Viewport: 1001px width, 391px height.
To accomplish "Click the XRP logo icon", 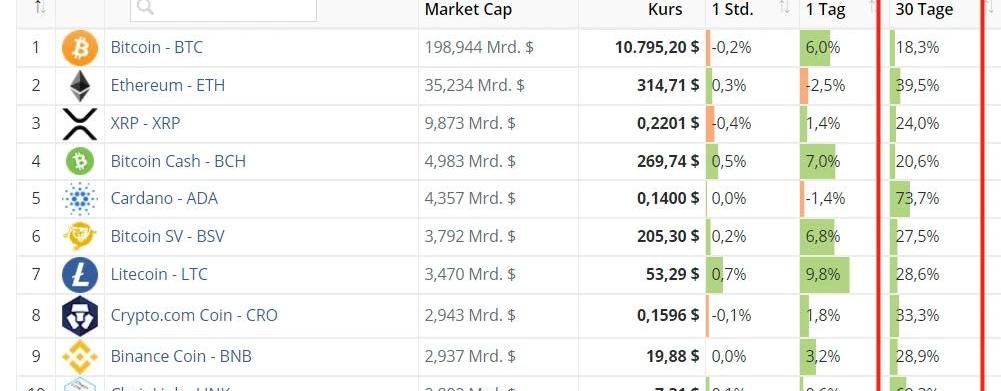I will [x=80, y=123].
